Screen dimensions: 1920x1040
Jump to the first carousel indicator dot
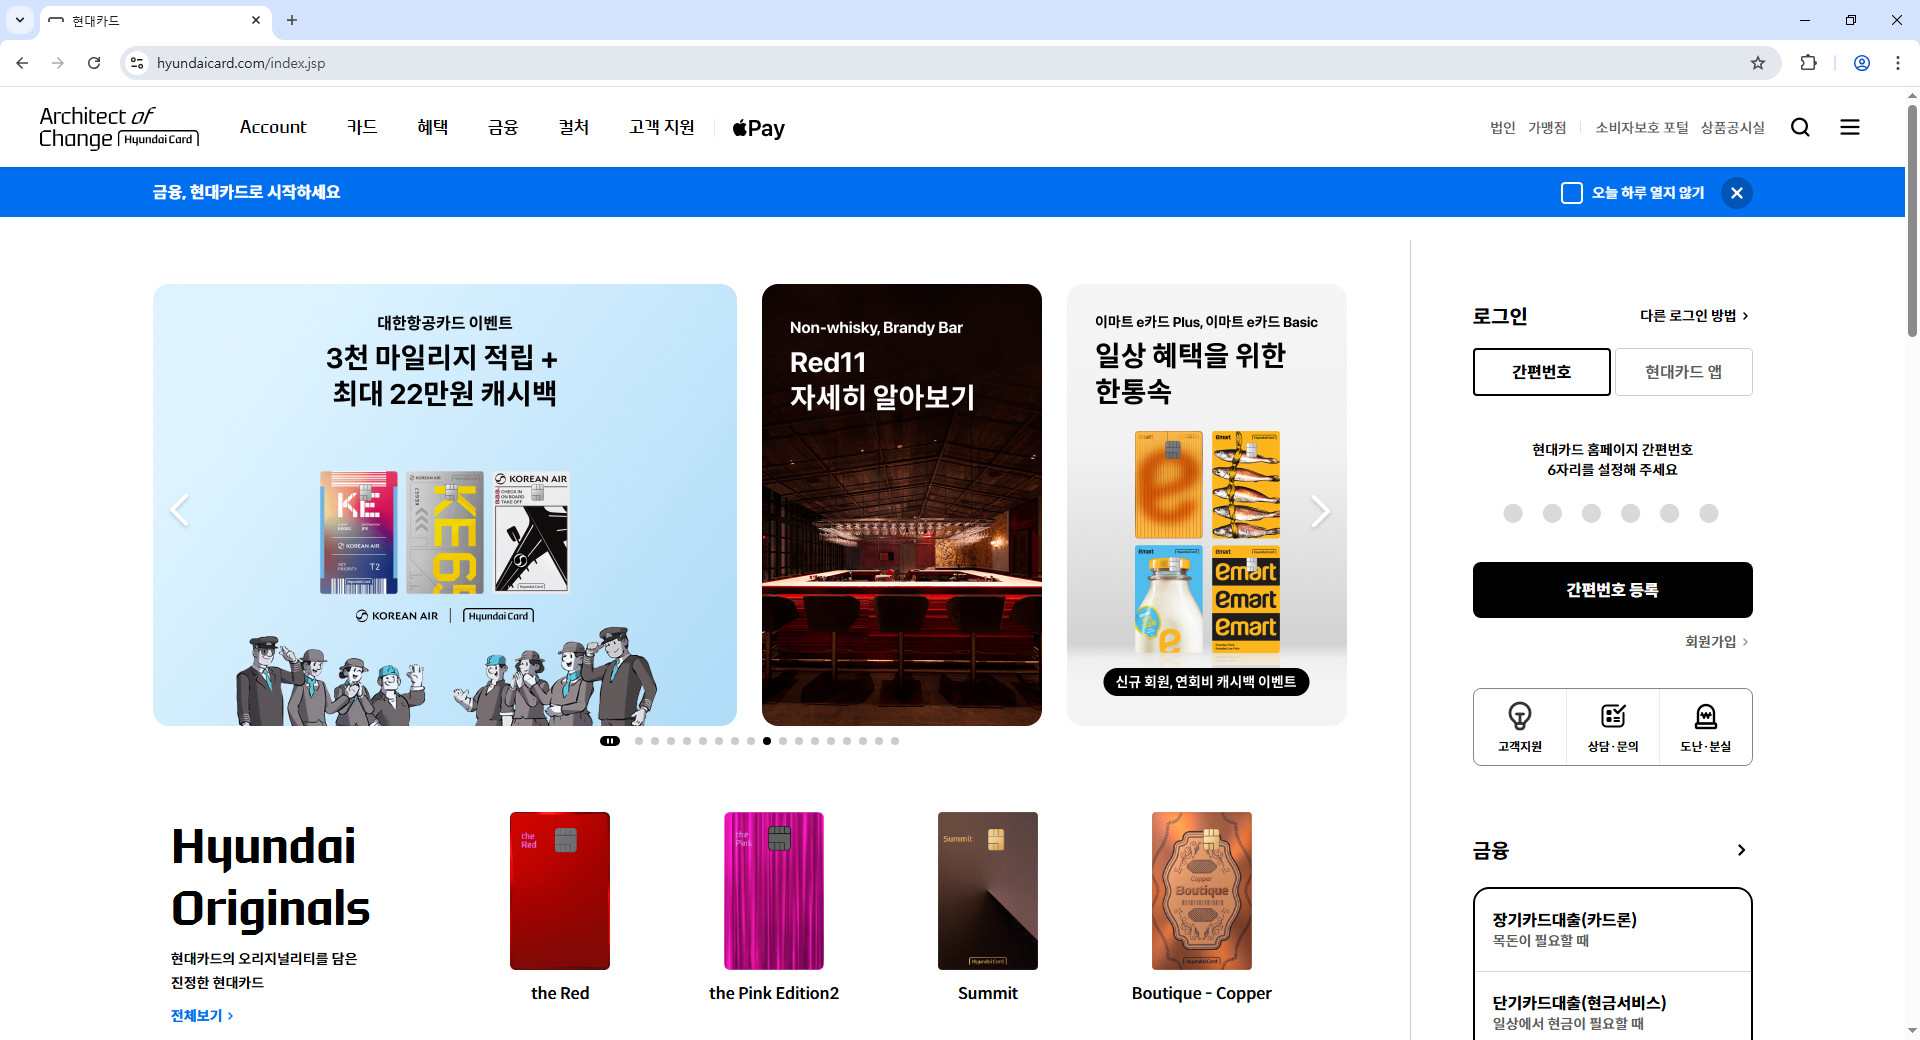tap(639, 741)
